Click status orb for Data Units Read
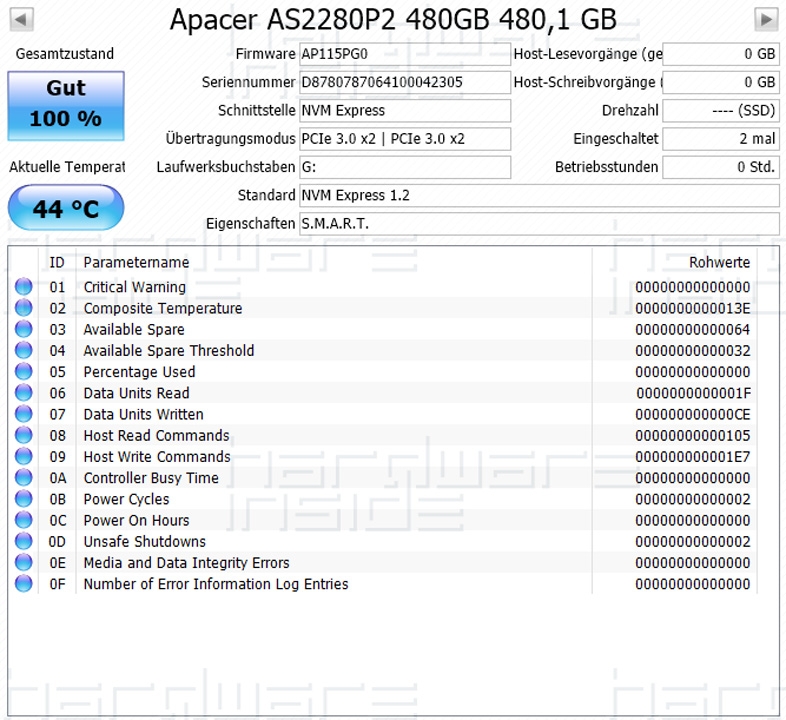The width and height of the screenshot is (786, 720). tap(24, 393)
